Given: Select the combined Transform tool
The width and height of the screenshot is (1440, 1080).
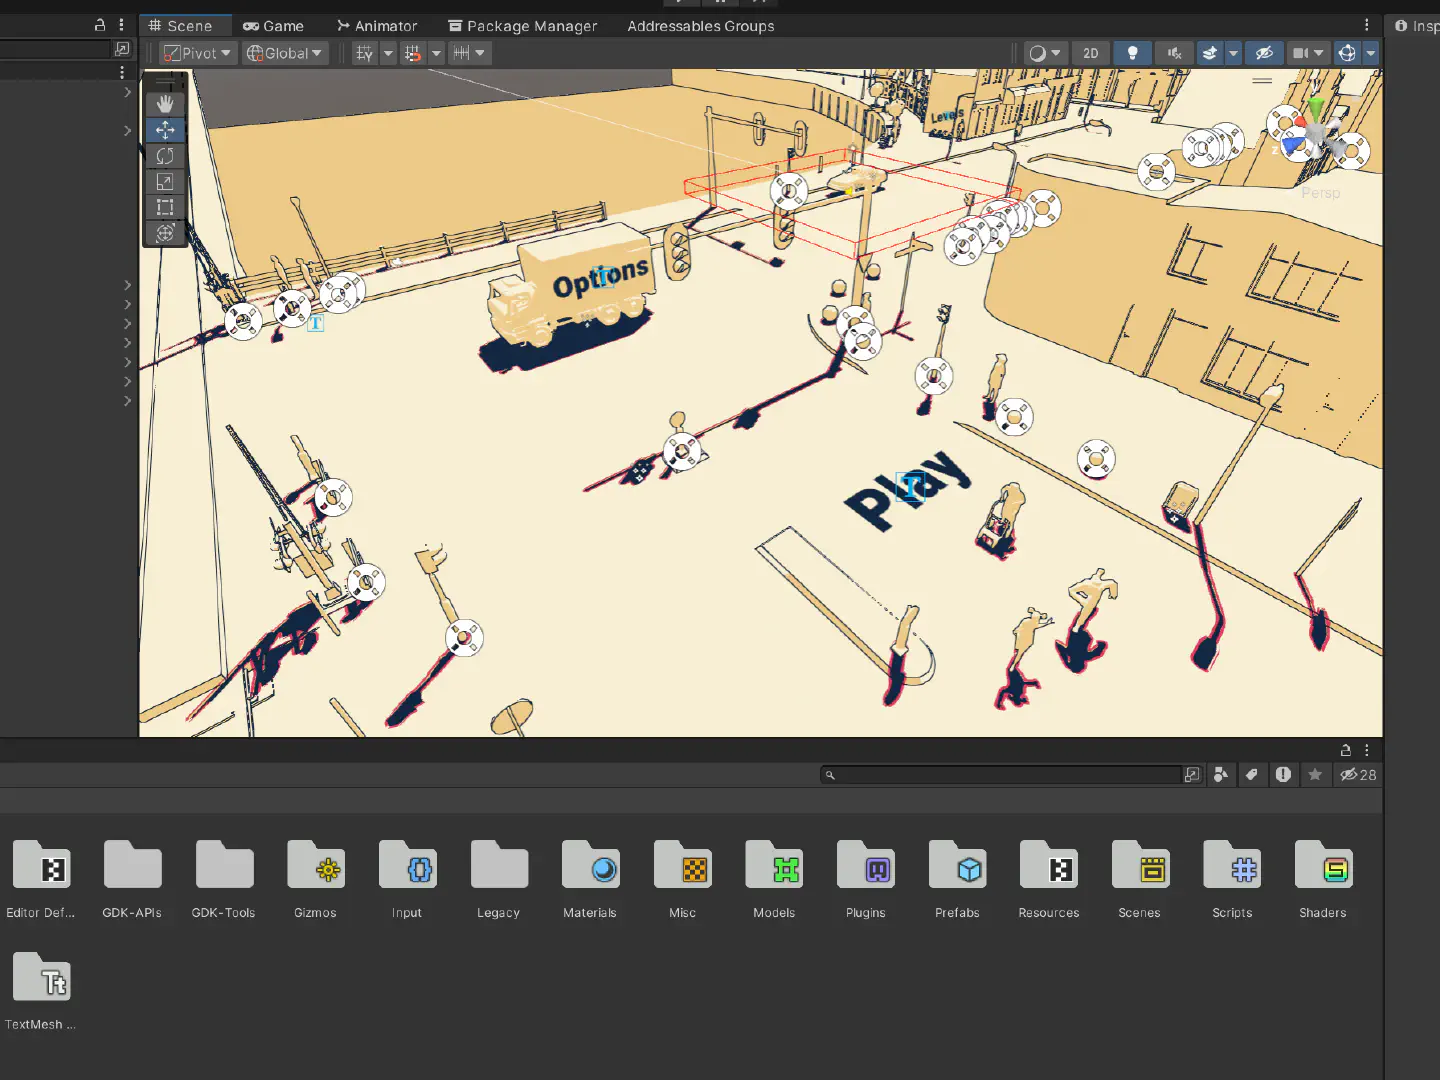Looking at the screenshot, I should point(165,234).
